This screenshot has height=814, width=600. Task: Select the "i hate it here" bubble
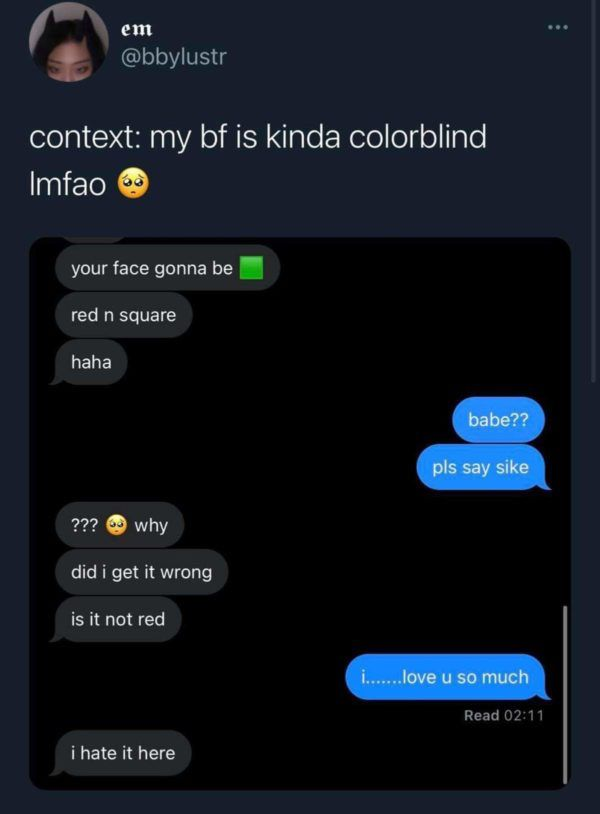(x=121, y=753)
